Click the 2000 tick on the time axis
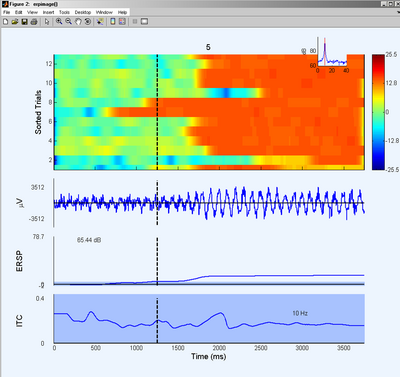The height and width of the screenshot is (377, 400). tap(219, 348)
